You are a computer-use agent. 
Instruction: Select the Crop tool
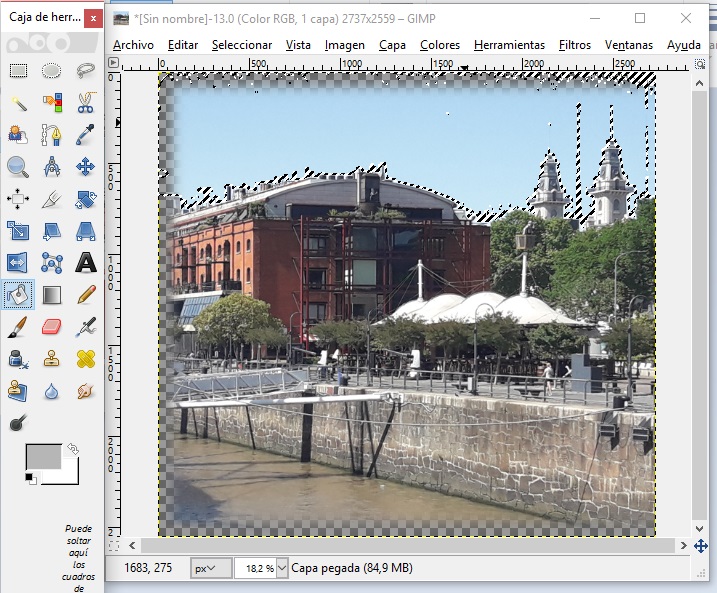pos(52,199)
